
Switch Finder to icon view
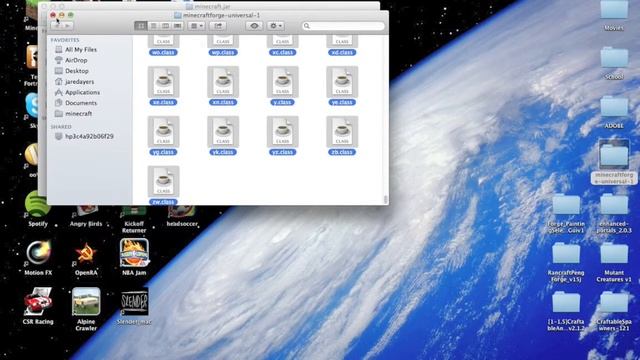click(141, 26)
